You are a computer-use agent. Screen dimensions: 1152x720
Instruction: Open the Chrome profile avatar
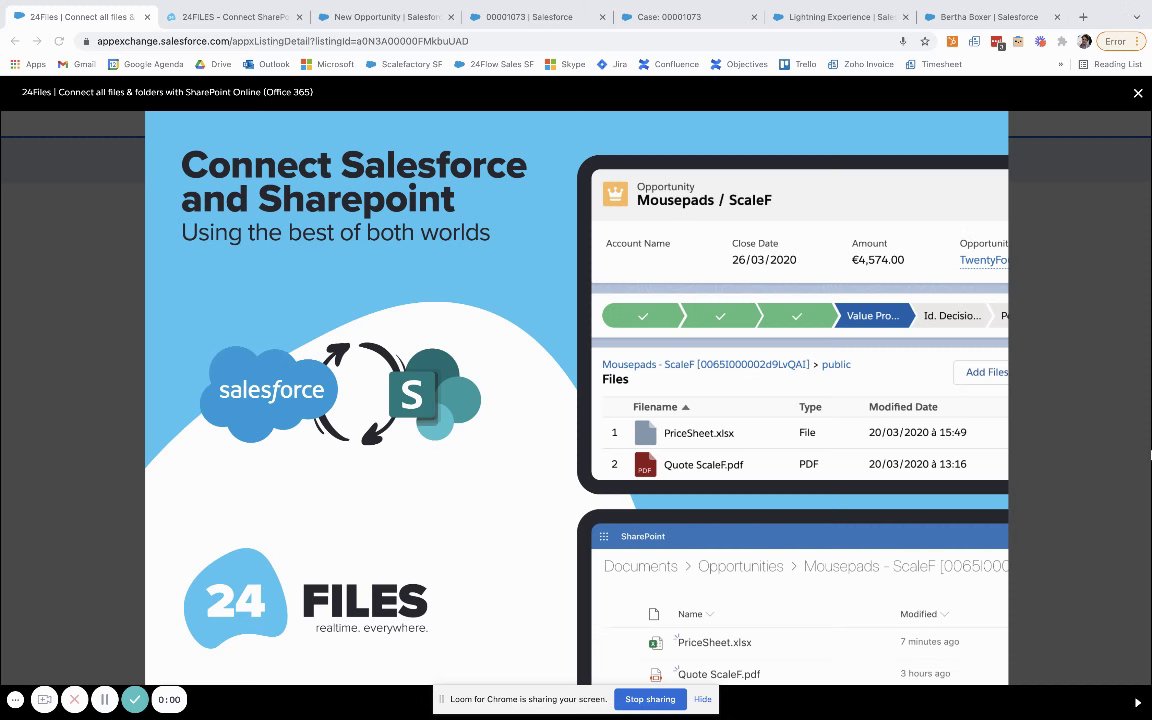(1084, 41)
